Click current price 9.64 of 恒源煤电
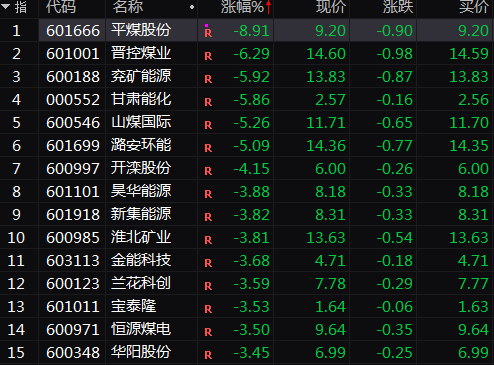This screenshot has height=365, width=494. pyautogui.click(x=330, y=330)
